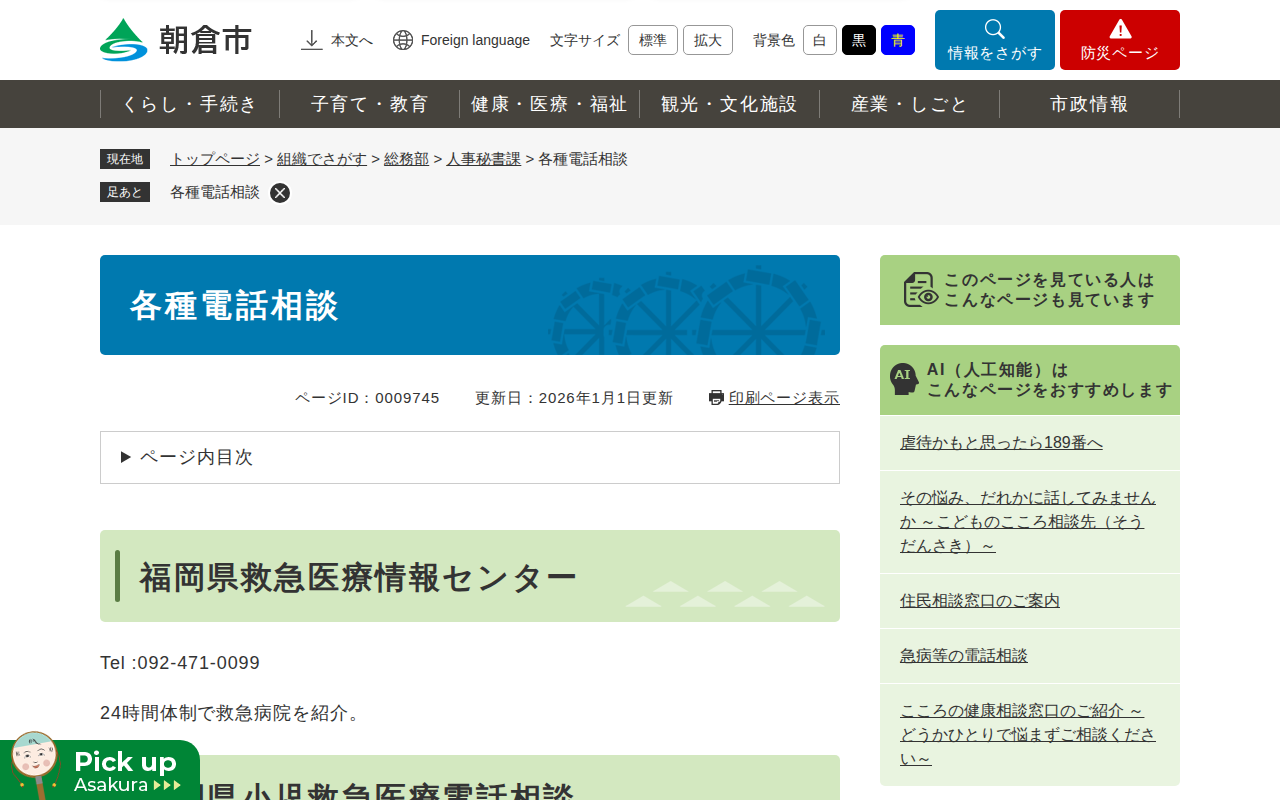
Task: Open the くらし・手続き menu
Action: 190,104
